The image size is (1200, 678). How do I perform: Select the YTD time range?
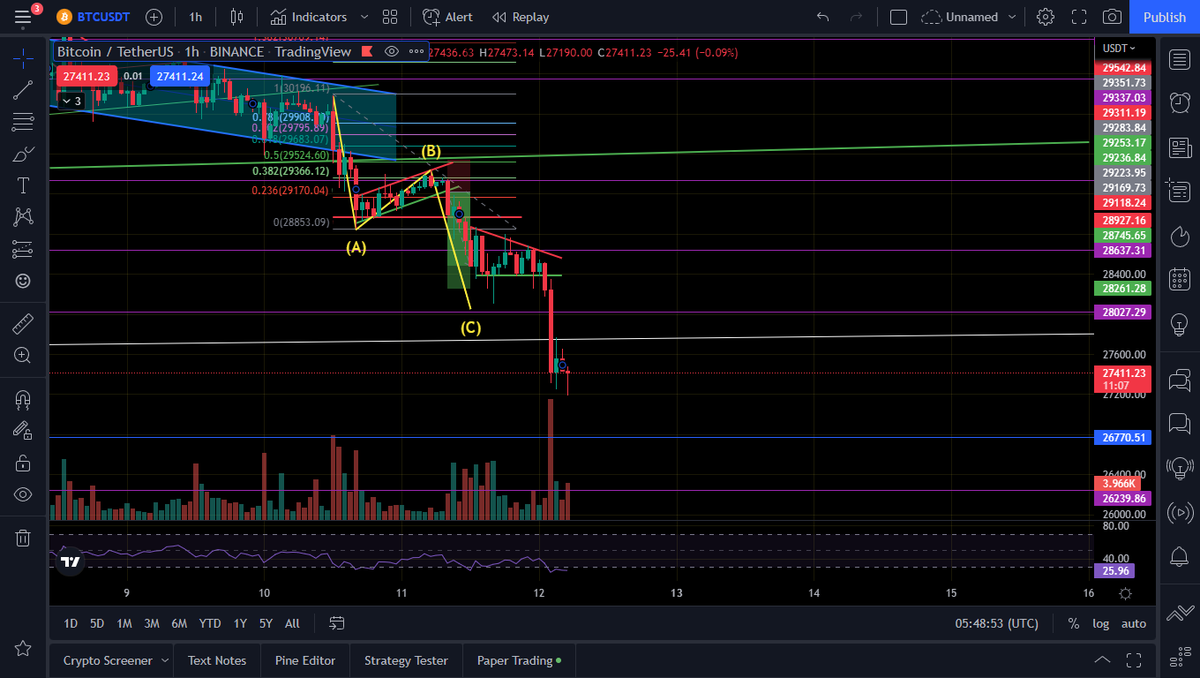(210, 623)
